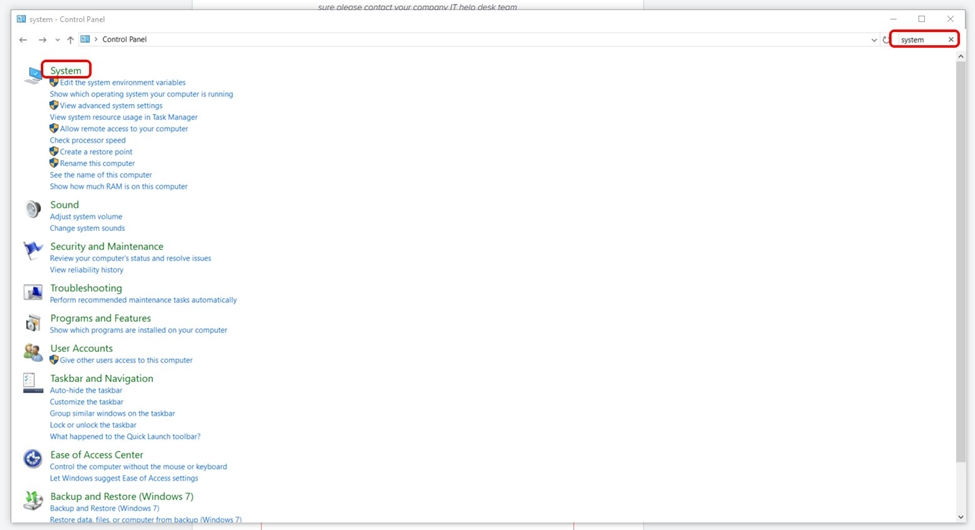975x530 pixels.
Task: Open the Troubleshooting heading
Action: pyautogui.click(x=86, y=288)
